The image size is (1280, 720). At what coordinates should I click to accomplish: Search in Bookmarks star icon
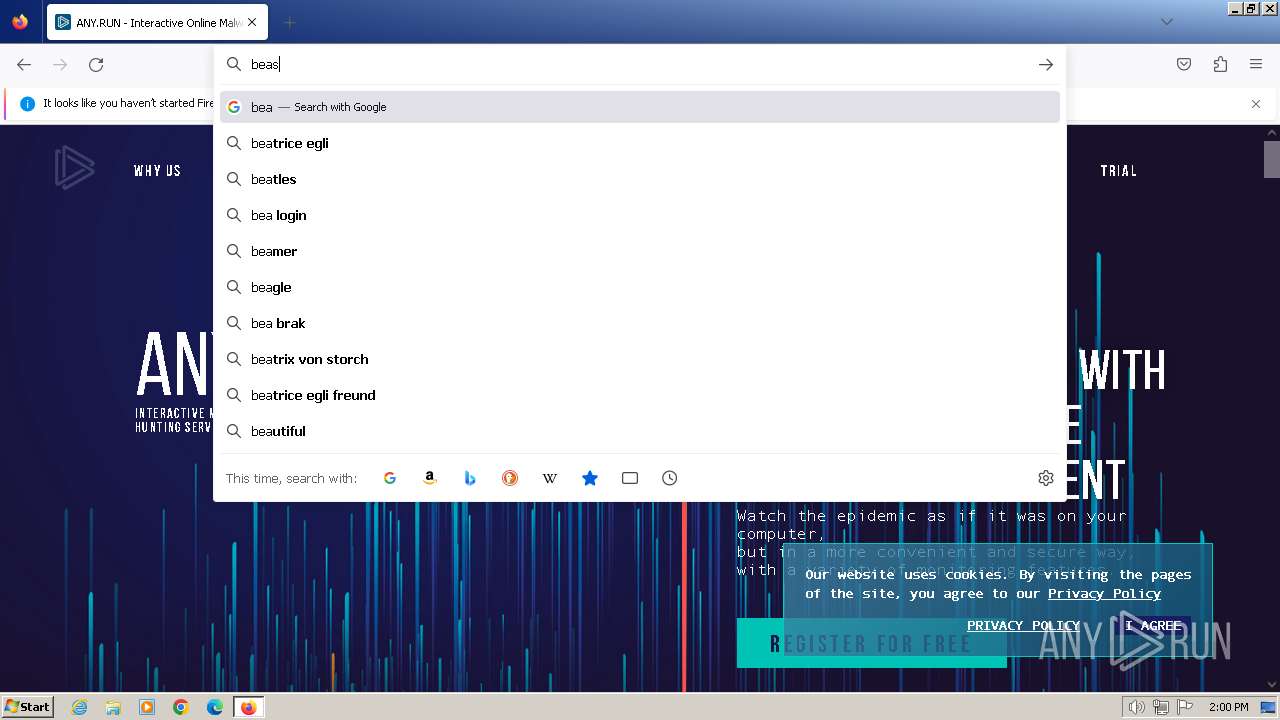[590, 478]
